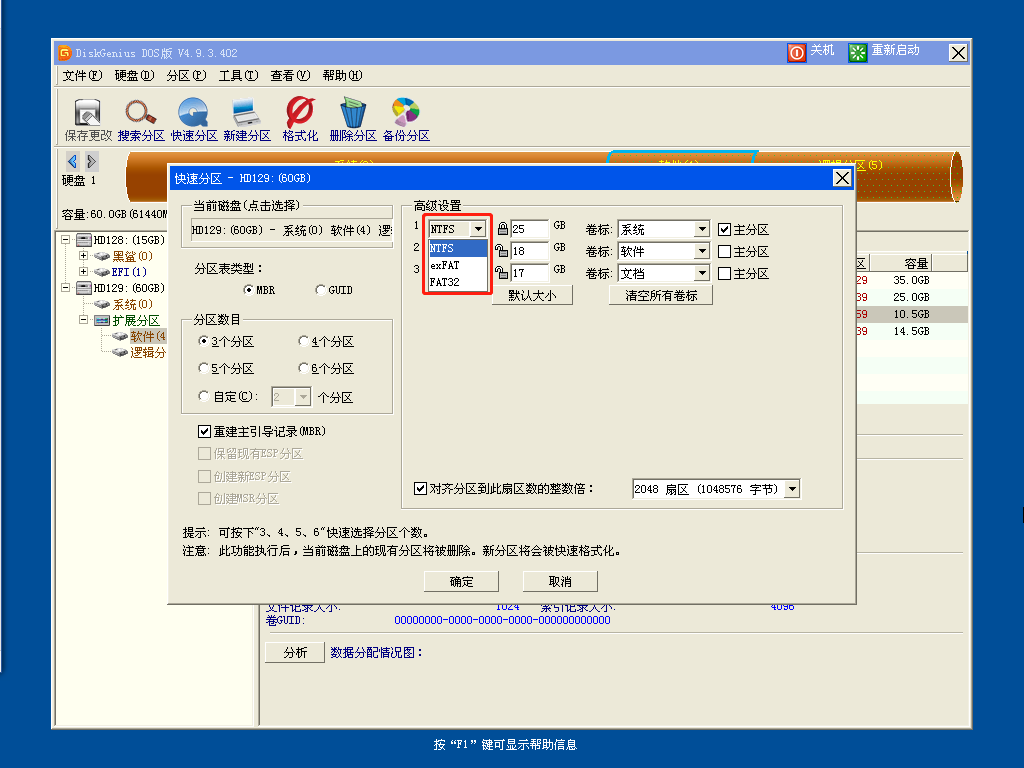Select the HD128:(15GB) disk icon in tree

tap(84, 240)
